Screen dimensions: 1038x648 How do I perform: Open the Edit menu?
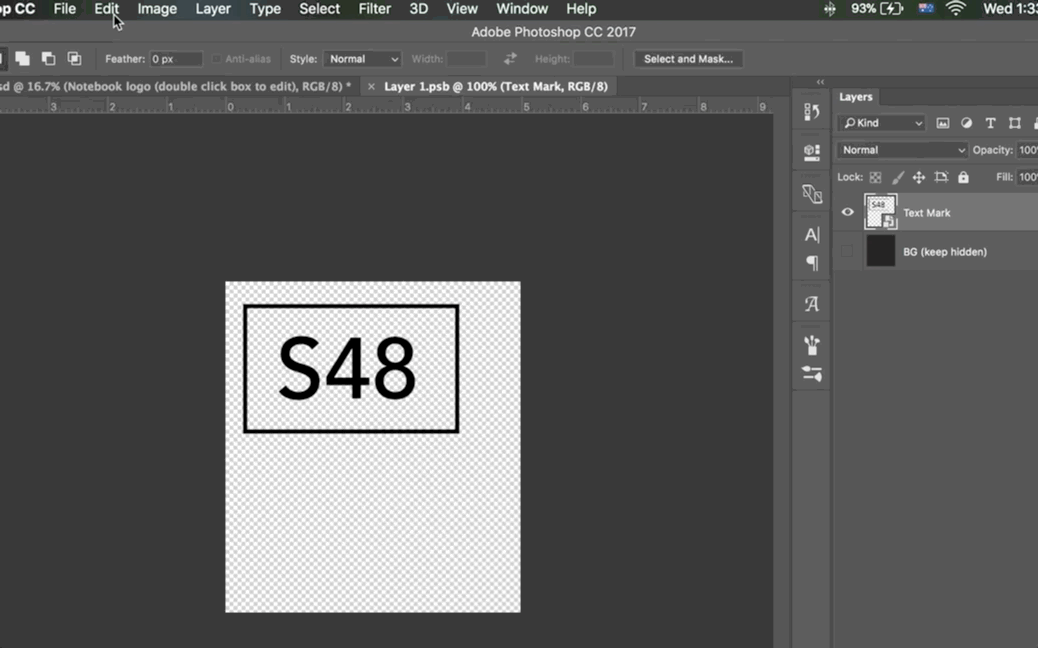click(106, 9)
